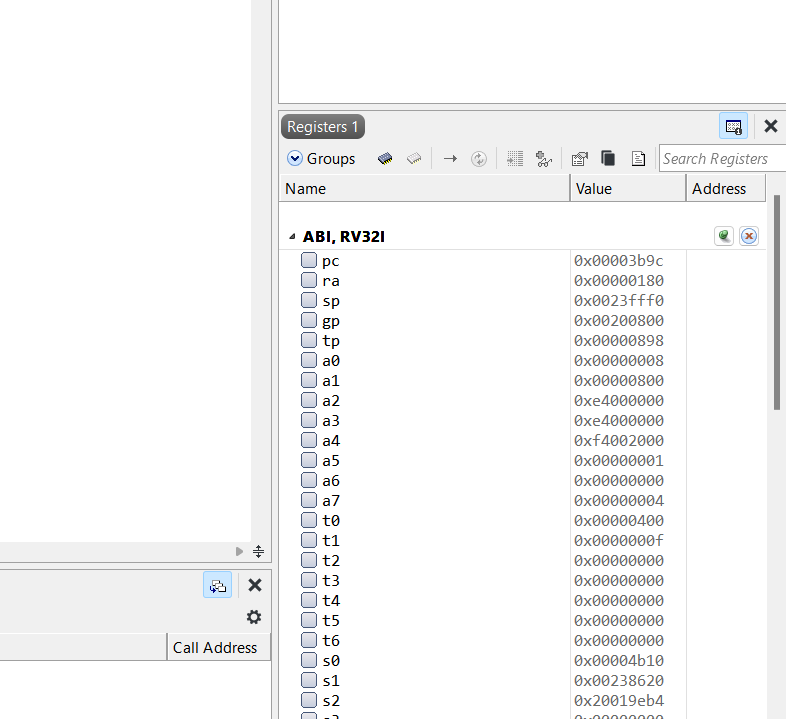Open the gear settings icon in lower-left panel

click(254, 617)
